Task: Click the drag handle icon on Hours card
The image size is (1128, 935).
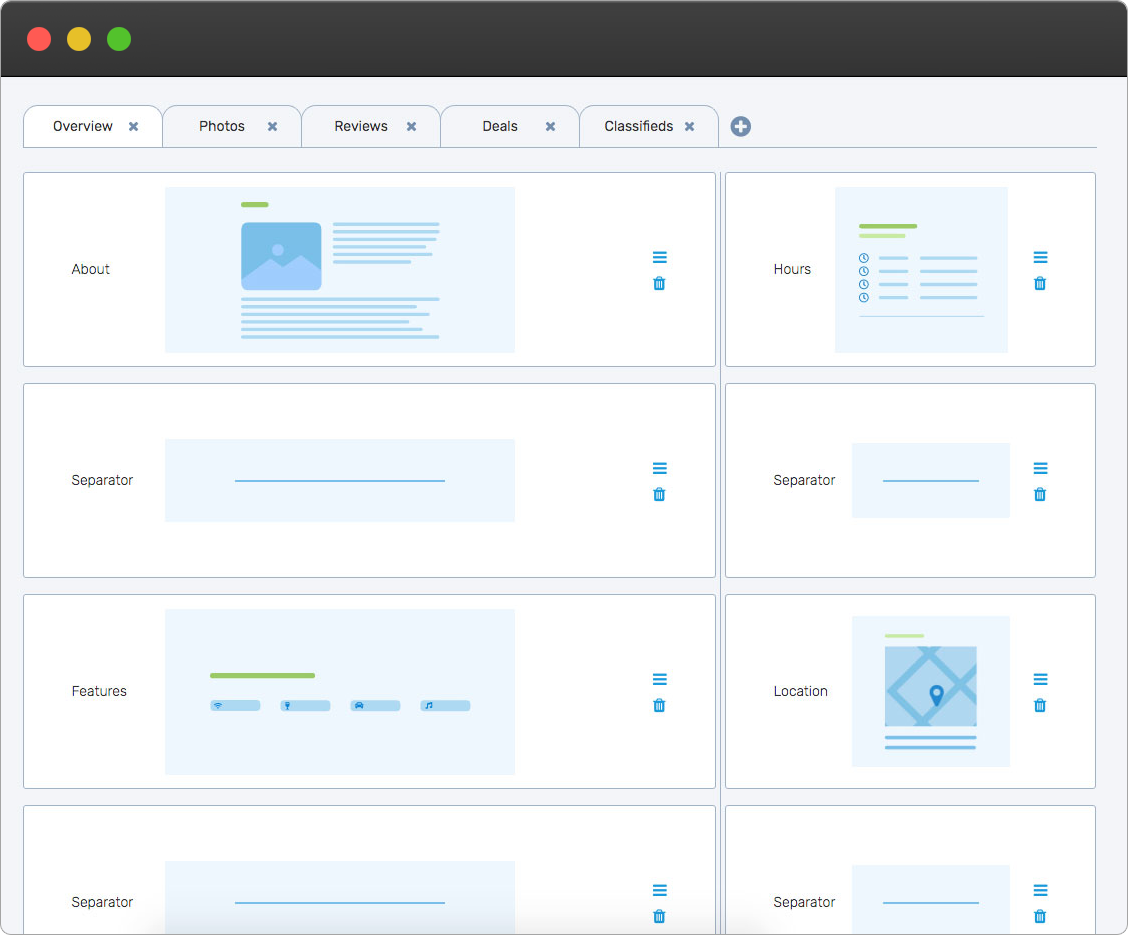Action: 1040,257
